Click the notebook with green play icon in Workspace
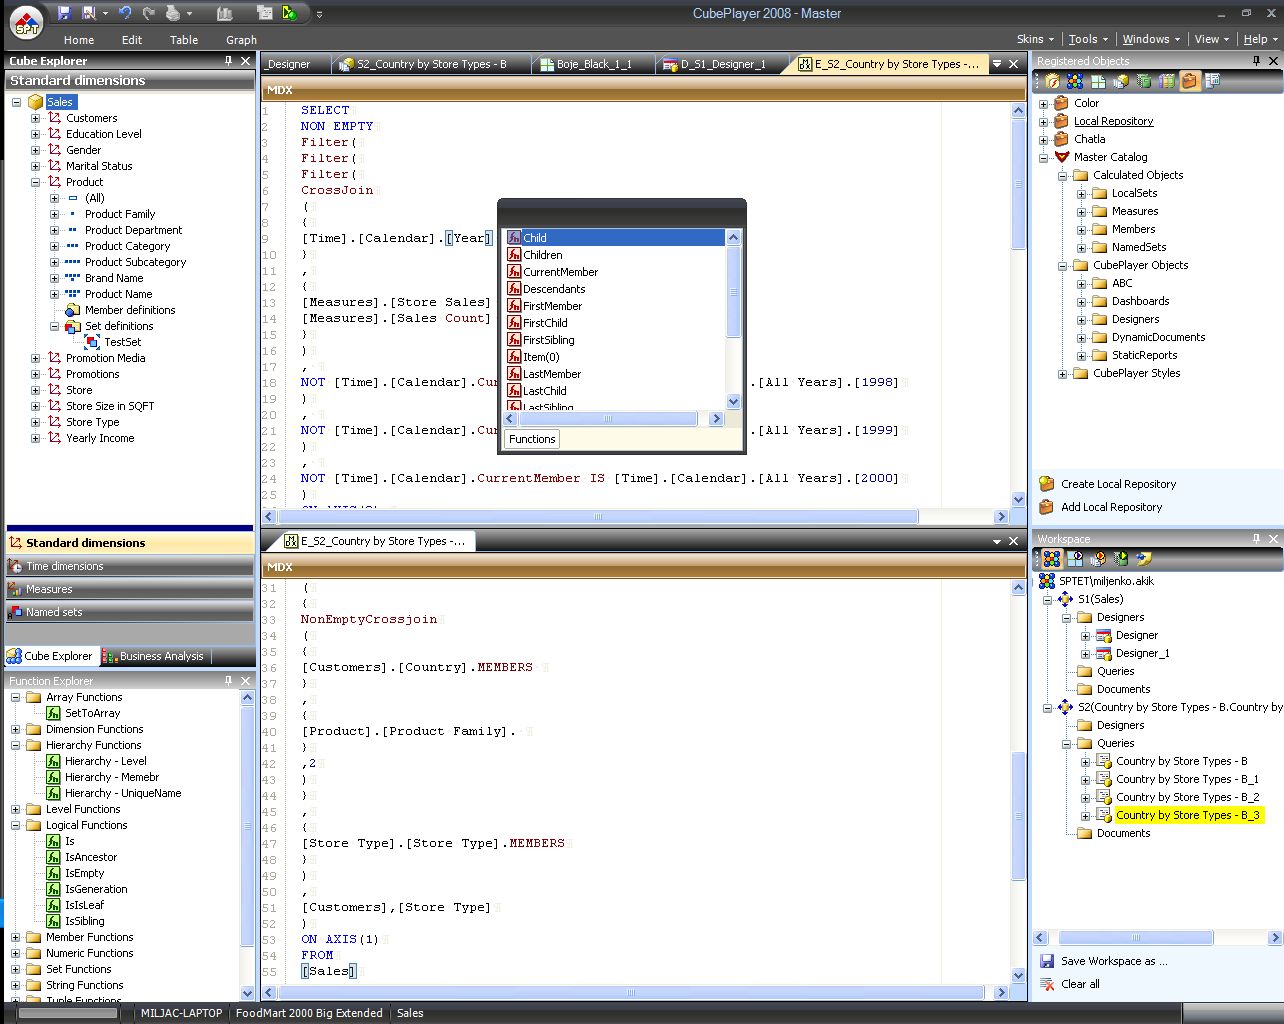1284x1024 pixels. pos(1121,559)
